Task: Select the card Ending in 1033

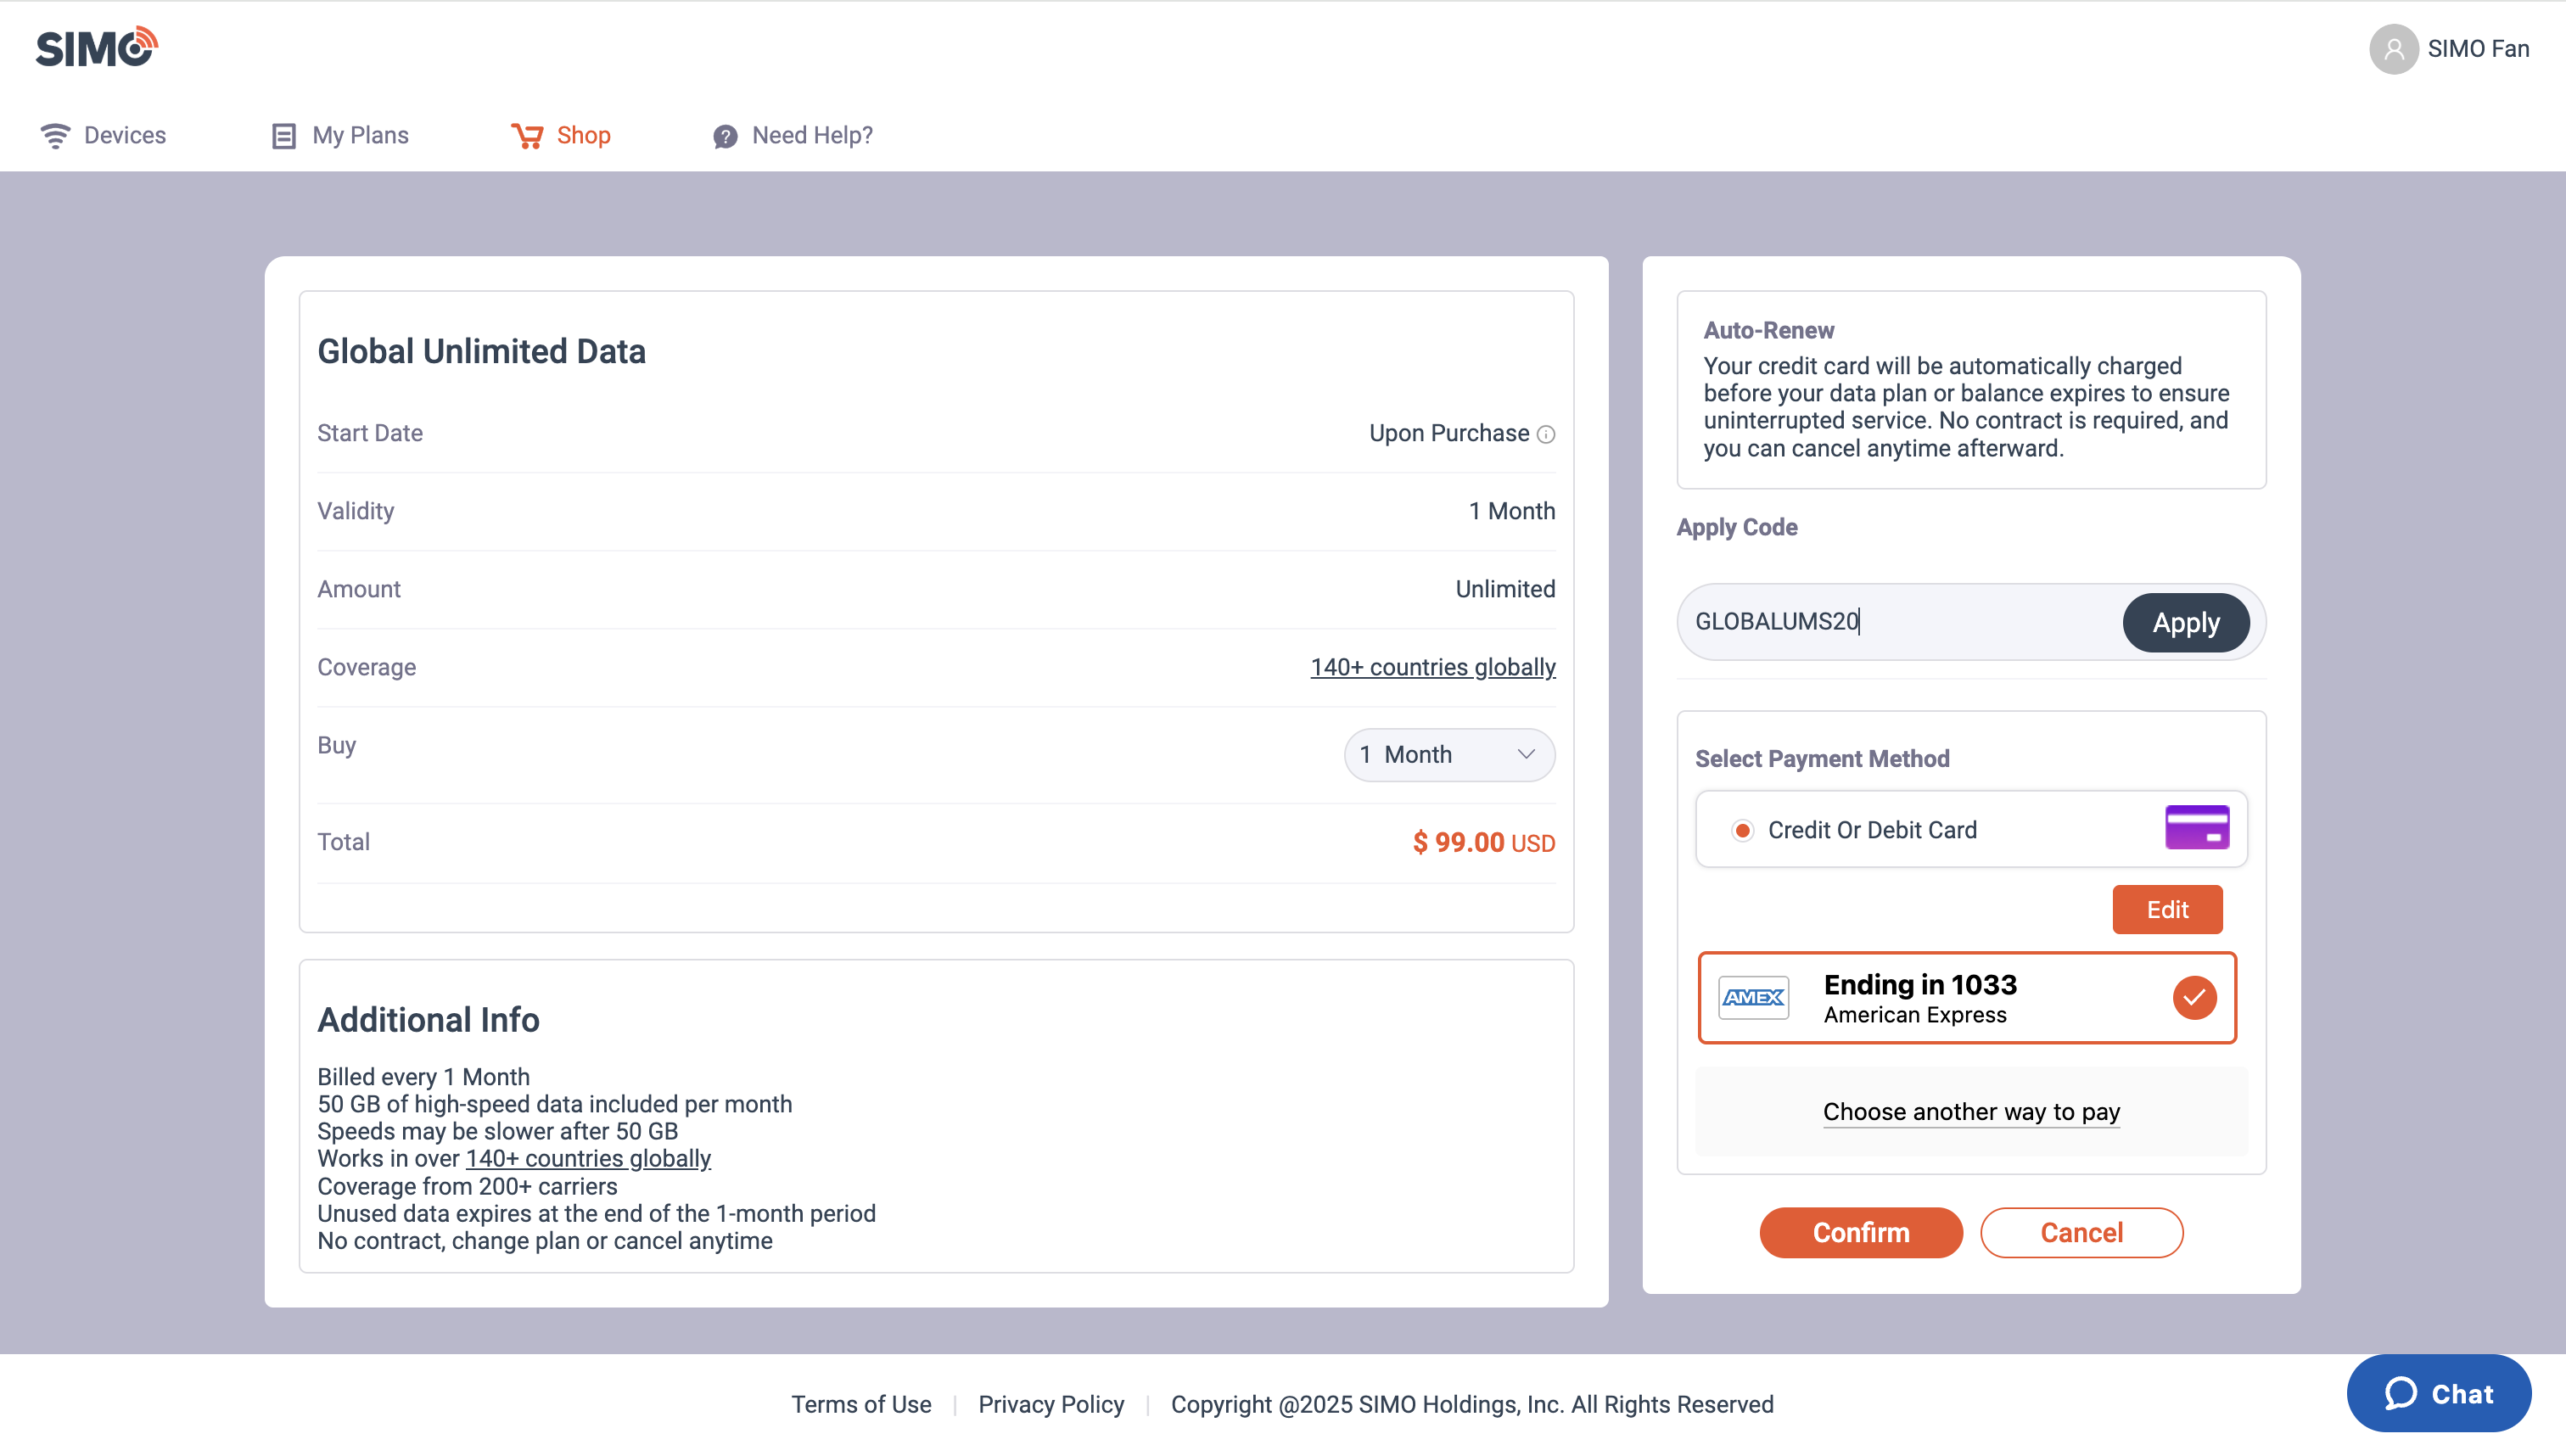Action: pyautogui.click(x=1966, y=997)
